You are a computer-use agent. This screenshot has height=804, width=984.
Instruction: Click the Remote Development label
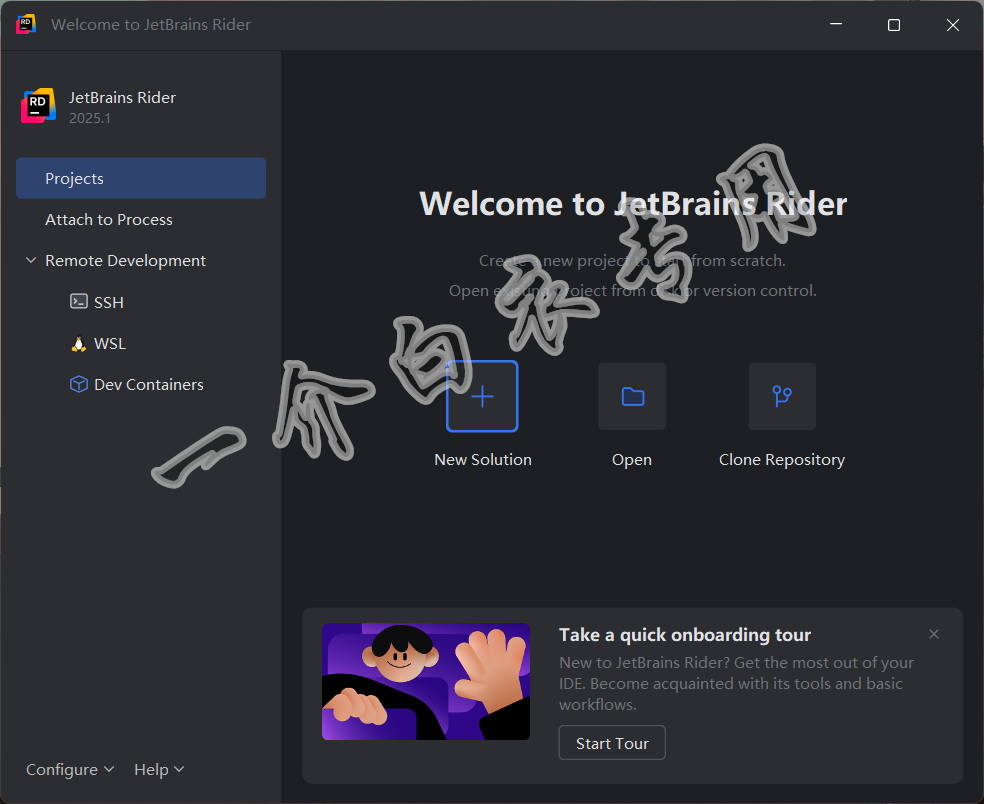click(126, 260)
